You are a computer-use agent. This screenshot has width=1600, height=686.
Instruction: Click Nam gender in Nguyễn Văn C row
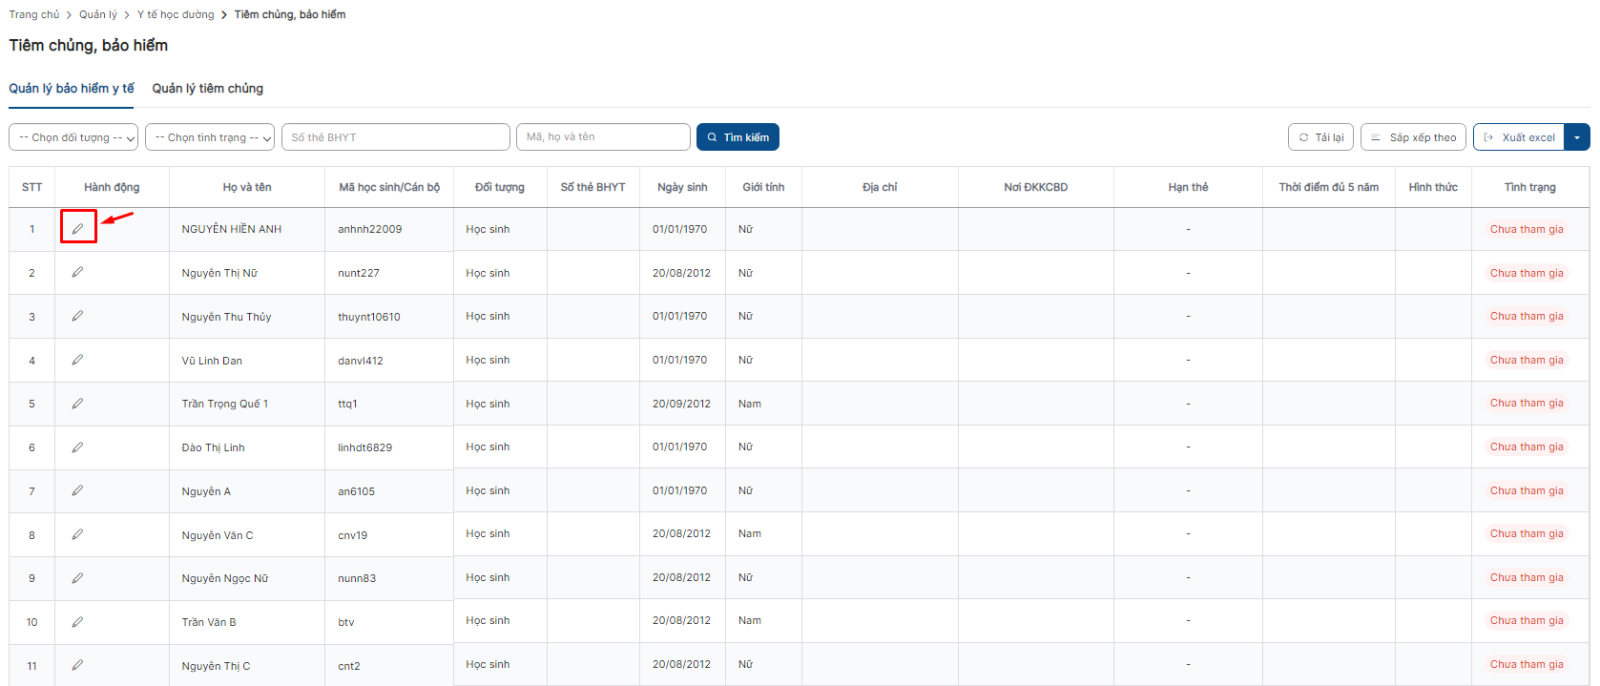click(750, 534)
